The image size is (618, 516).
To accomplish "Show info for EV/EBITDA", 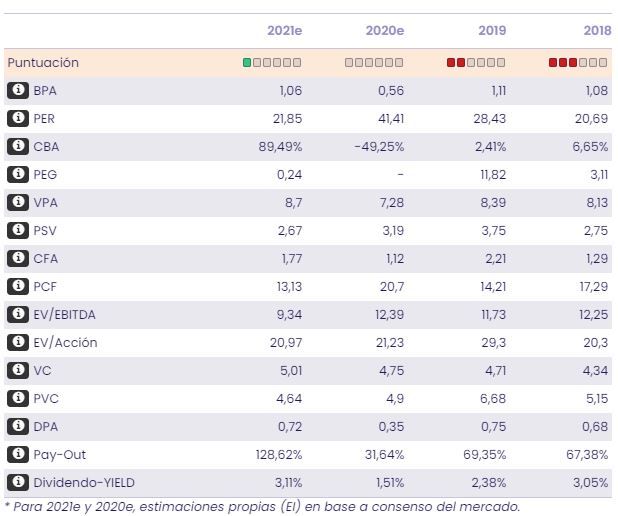I will 17,314.
